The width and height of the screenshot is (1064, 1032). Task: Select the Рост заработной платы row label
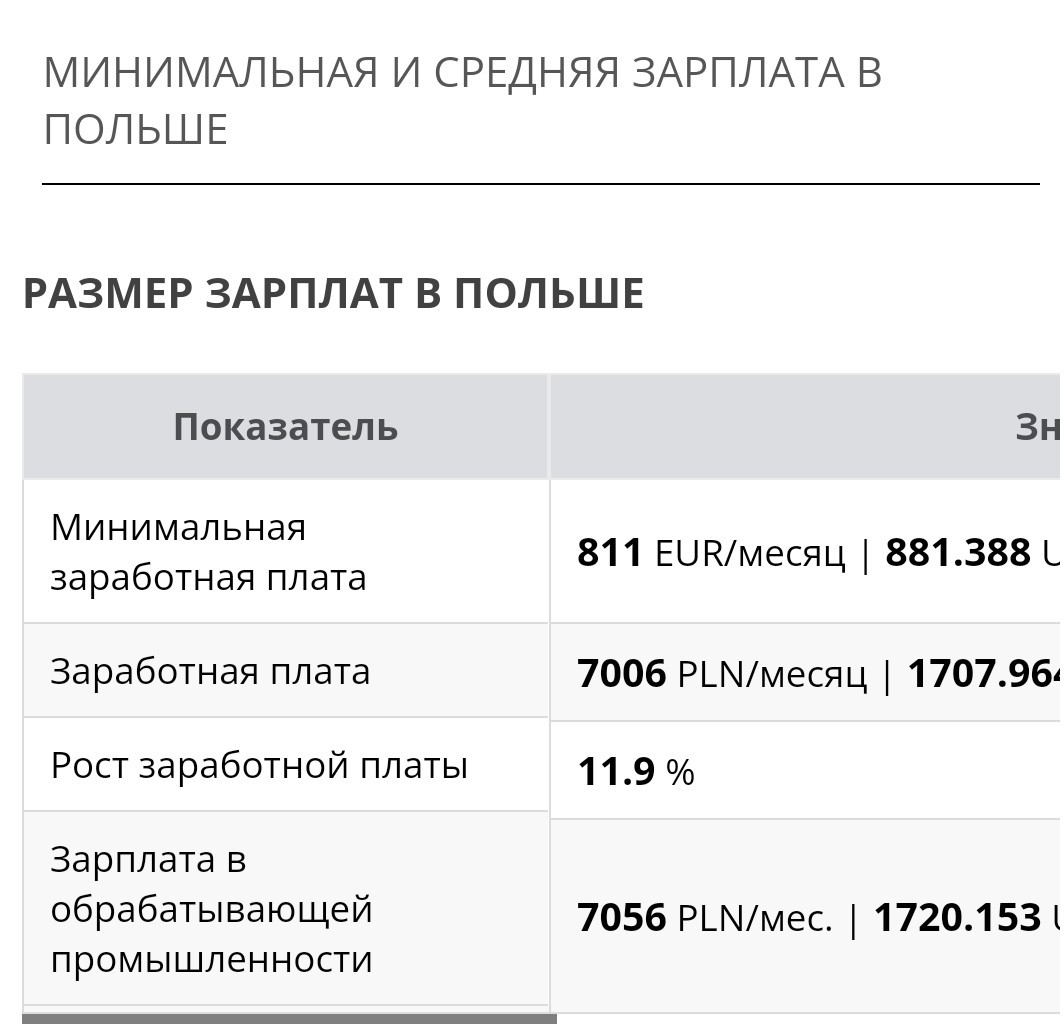coord(259,765)
